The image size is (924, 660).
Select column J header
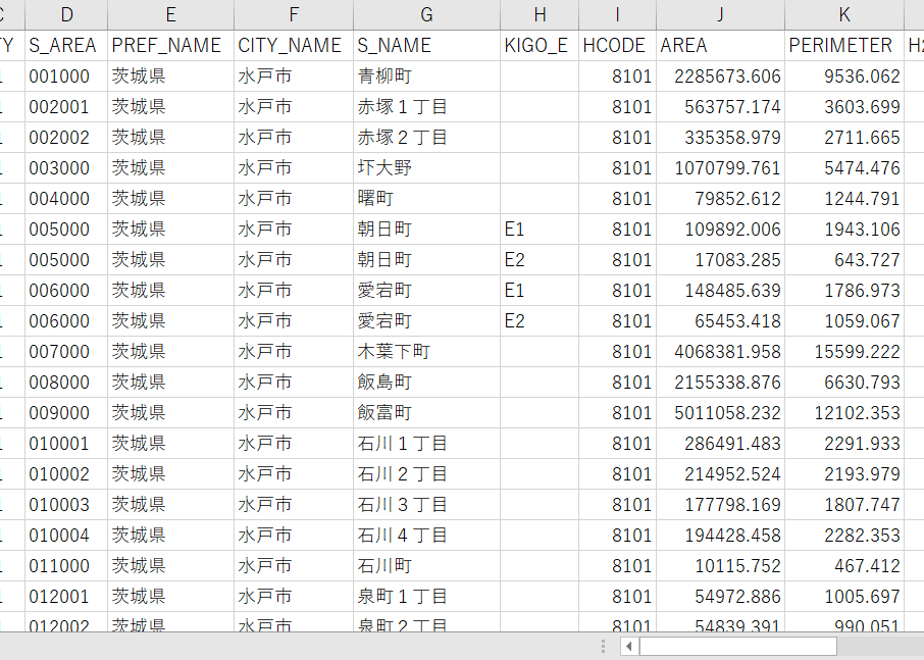coord(720,15)
